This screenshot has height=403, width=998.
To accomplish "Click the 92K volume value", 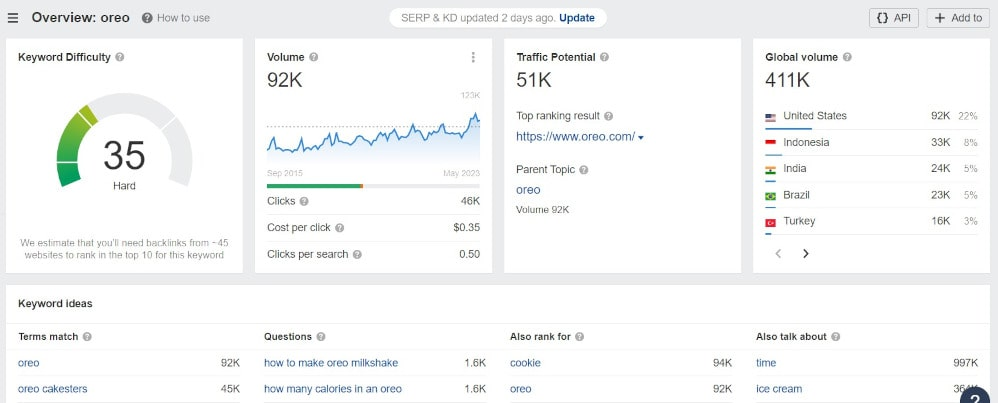I will click(x=285, y=80).
